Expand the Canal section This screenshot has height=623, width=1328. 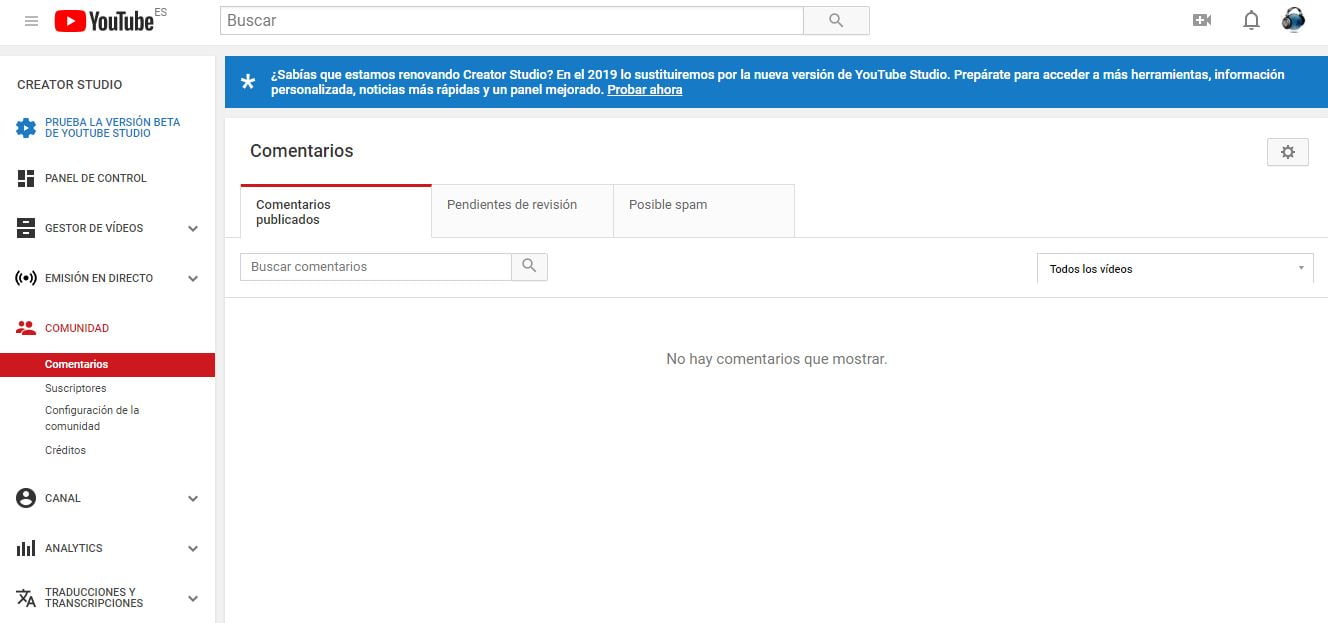193,499
